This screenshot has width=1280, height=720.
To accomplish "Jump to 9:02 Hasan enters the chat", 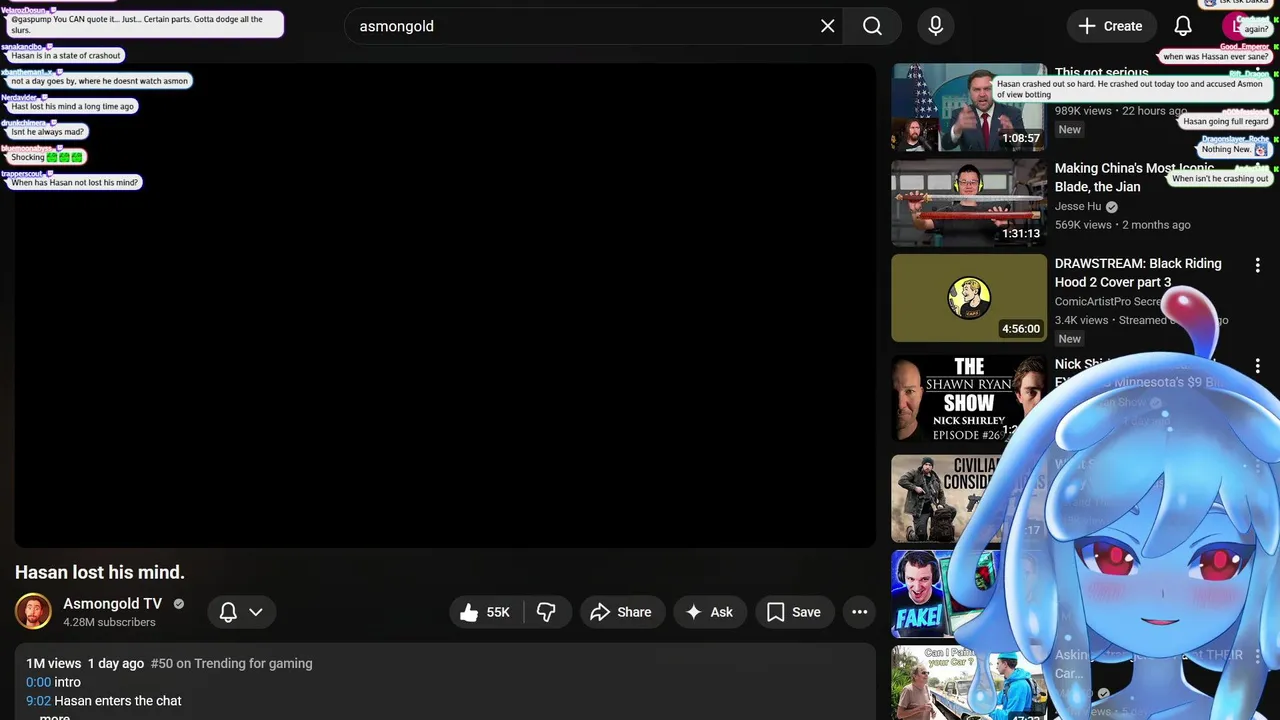I will pyautogui.click(x=38, y=701).
